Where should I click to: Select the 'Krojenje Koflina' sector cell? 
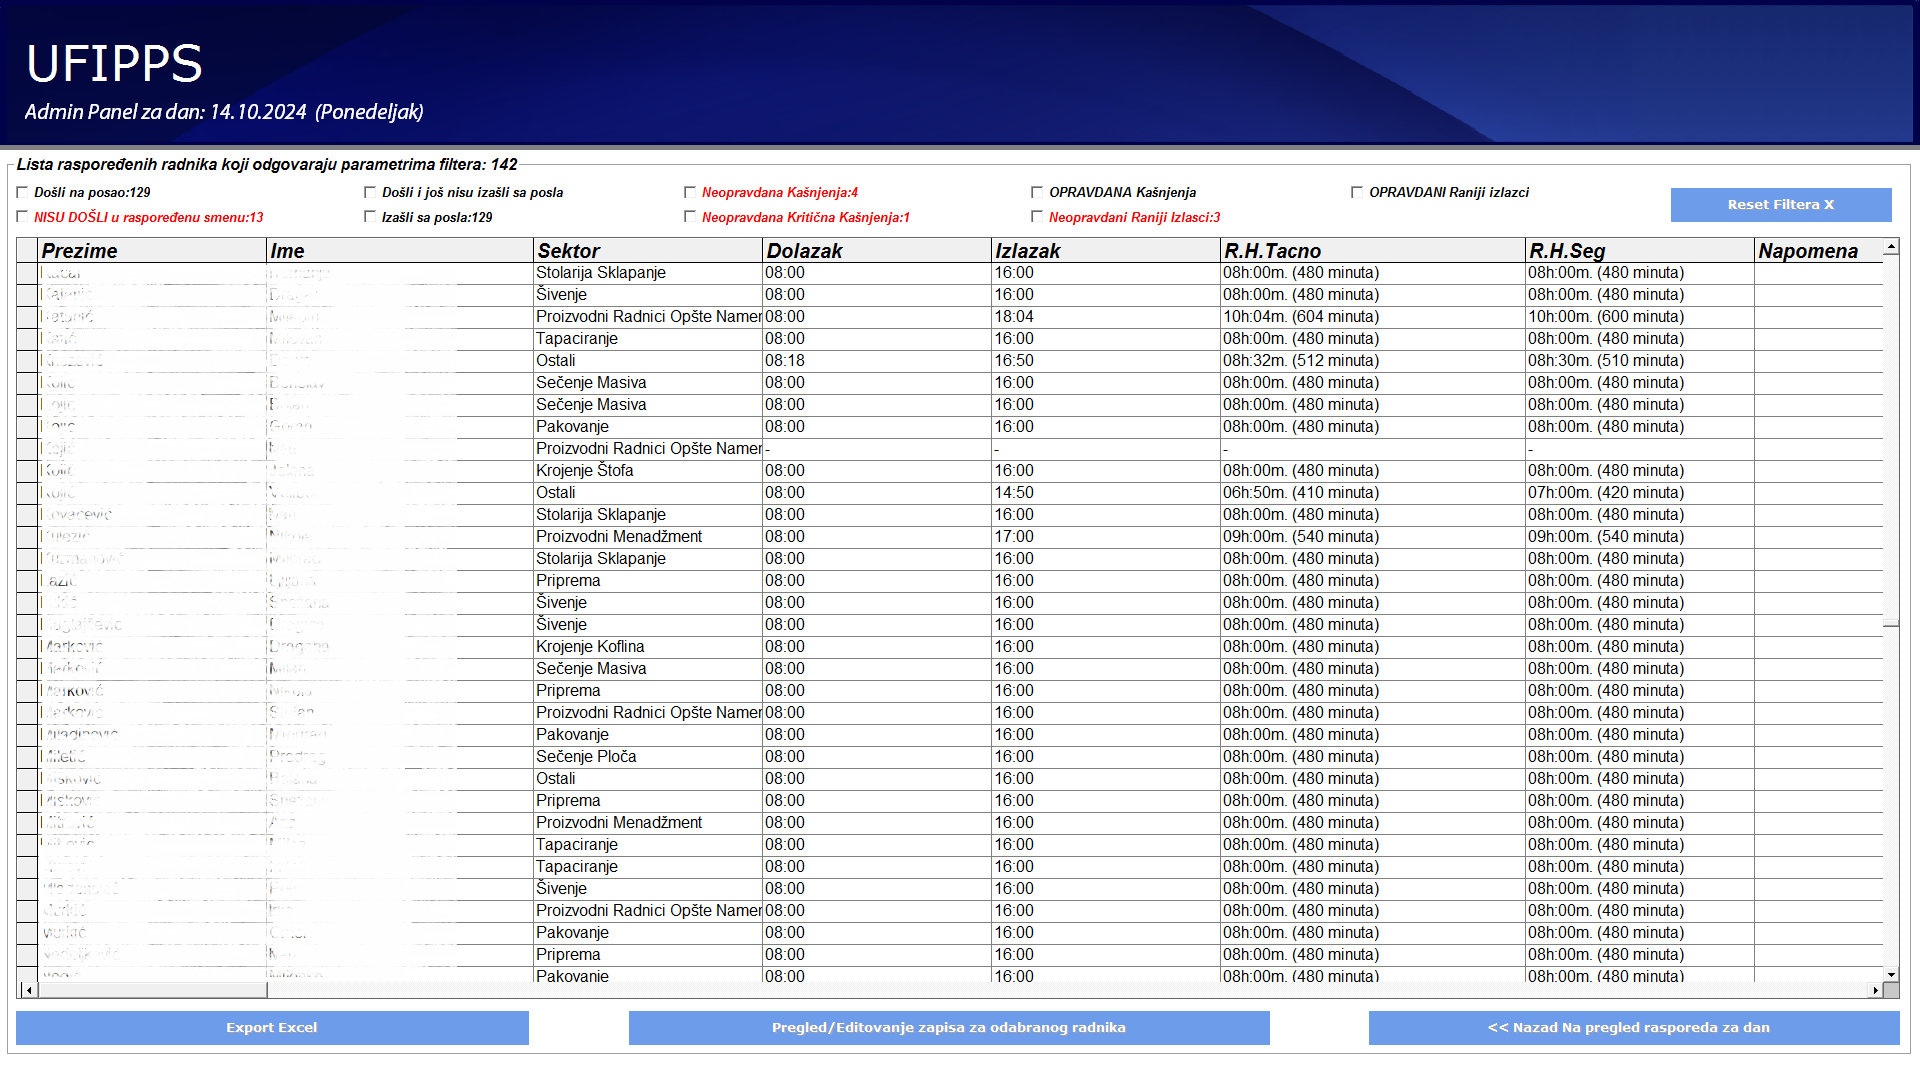[x=648, y=647]
